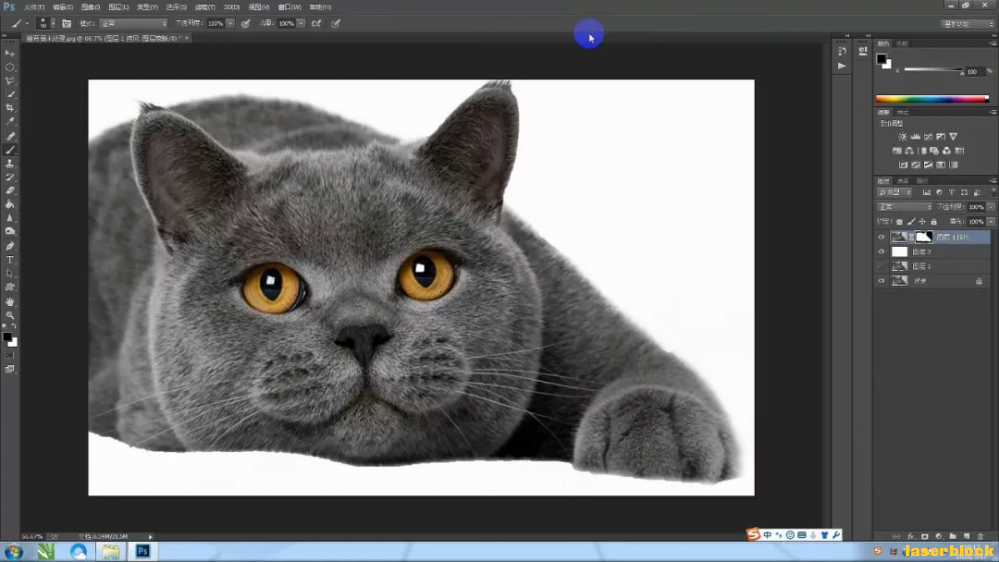Select the Hand tool
The image size is (999, 562).
10,301
